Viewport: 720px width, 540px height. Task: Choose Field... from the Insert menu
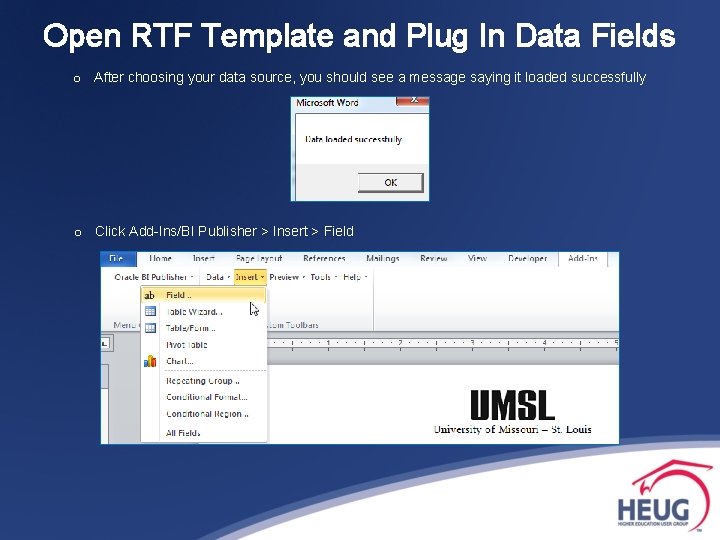pos(203,295)
